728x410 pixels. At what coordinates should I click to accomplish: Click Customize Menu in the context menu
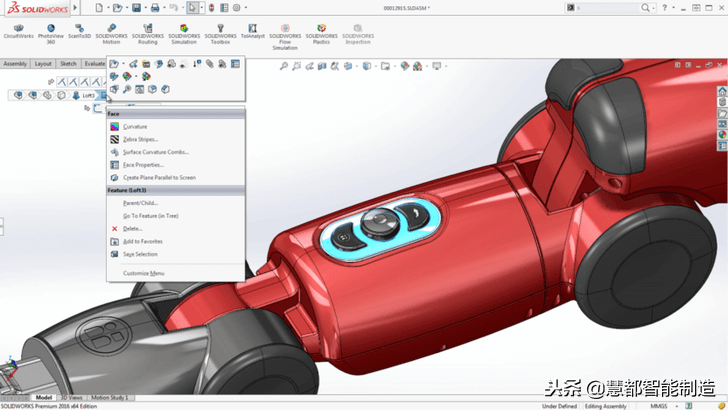[143, 273]
